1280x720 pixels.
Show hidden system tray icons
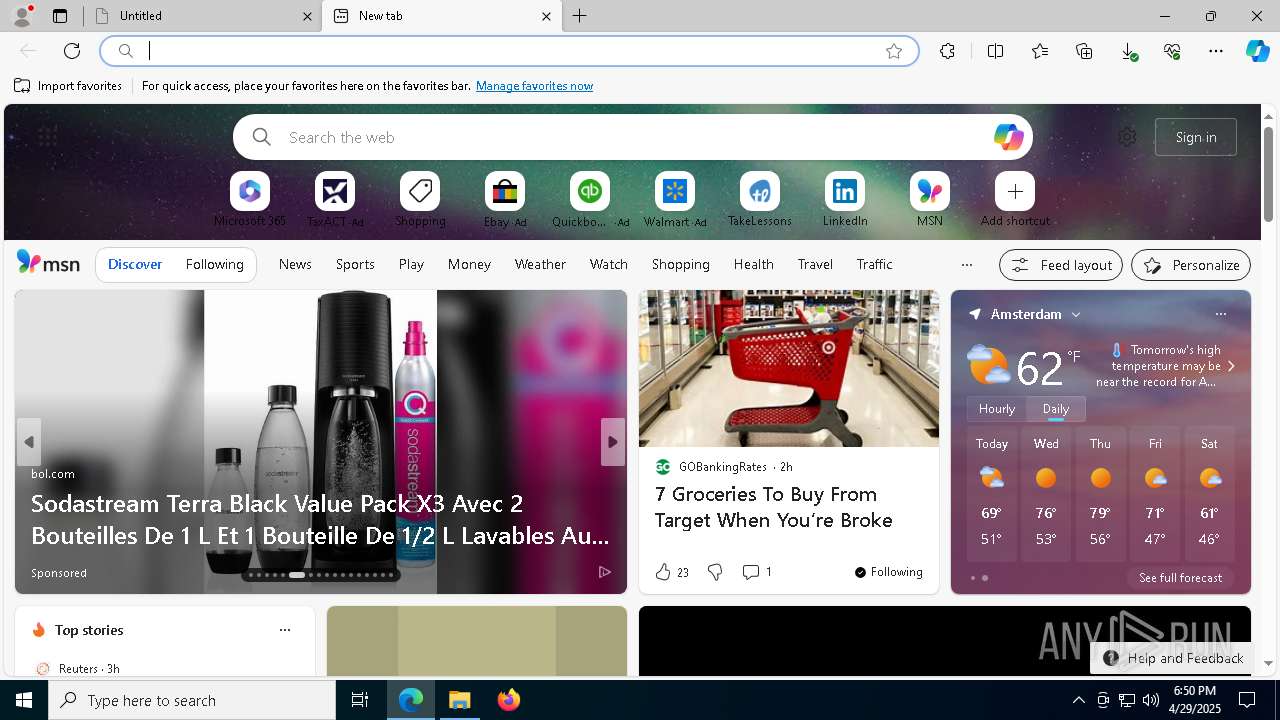tap(1078, 700)
